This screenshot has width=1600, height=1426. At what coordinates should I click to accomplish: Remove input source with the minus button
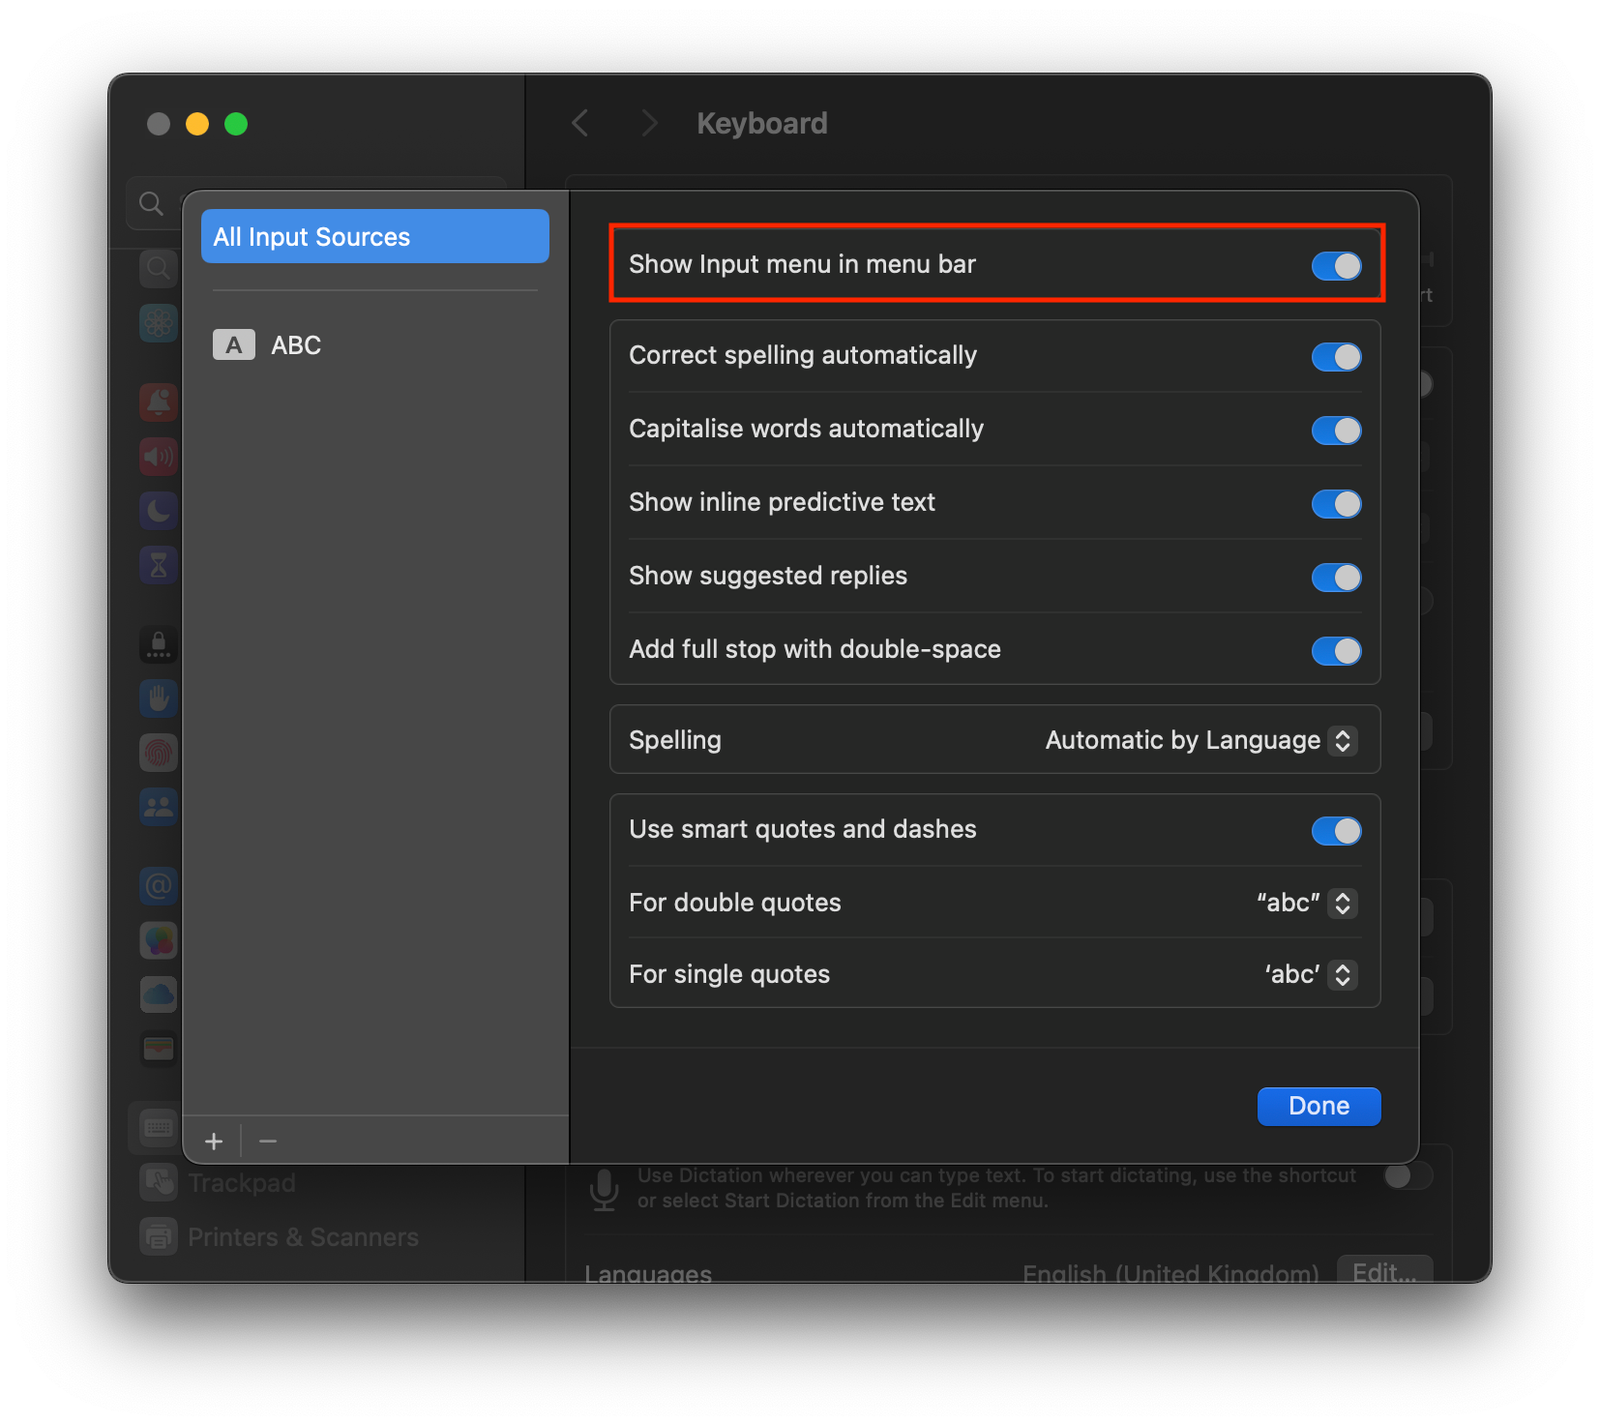pyautogui.click(x=267, y=1141)
